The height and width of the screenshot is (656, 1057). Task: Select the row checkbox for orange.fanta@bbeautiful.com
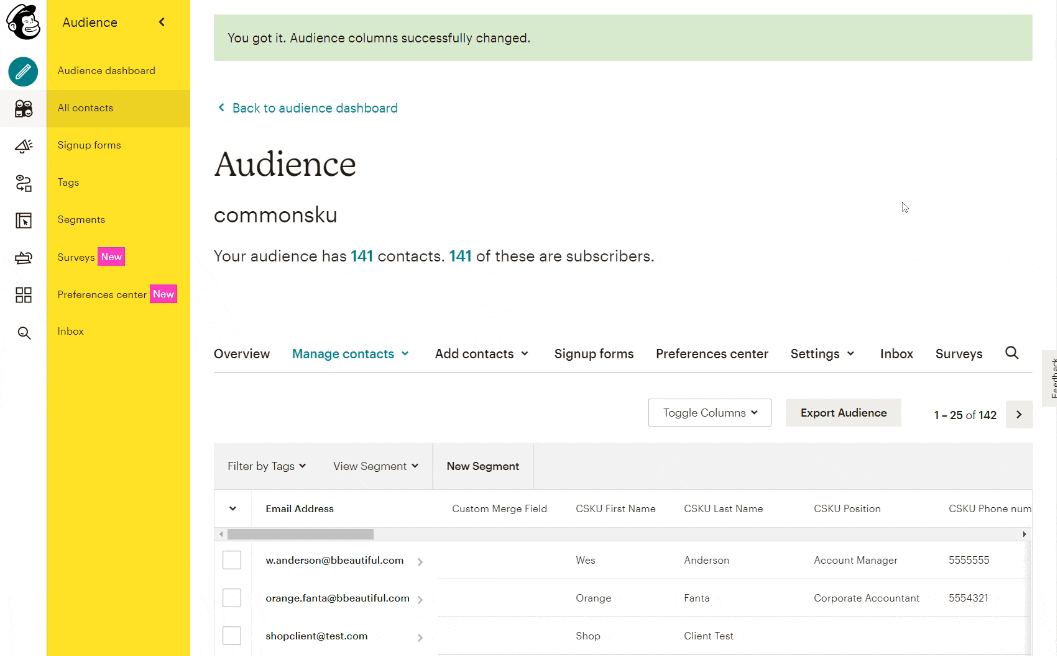(232, 598)
